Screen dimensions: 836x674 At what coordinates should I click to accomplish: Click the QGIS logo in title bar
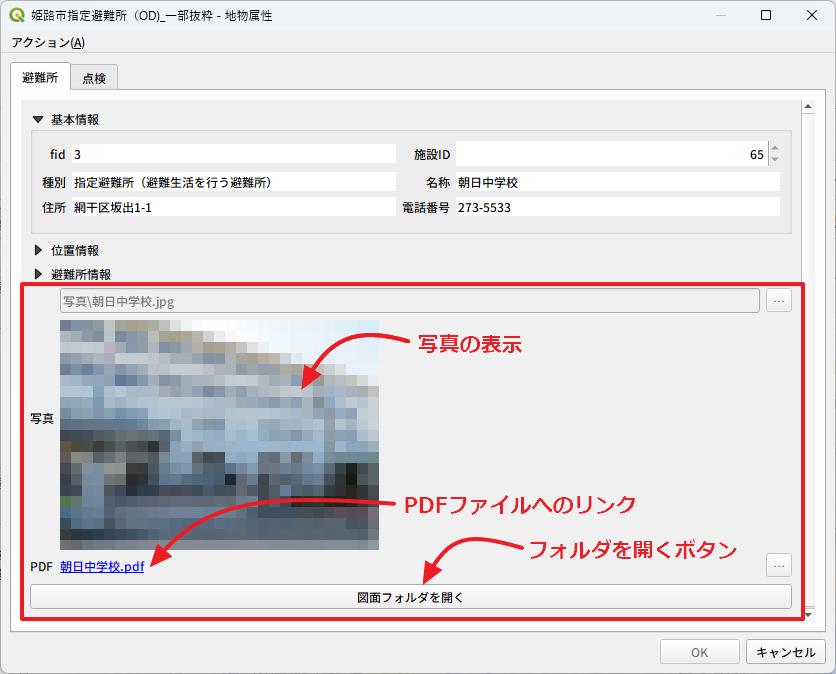pyautogui.click(x=17, y=16)
